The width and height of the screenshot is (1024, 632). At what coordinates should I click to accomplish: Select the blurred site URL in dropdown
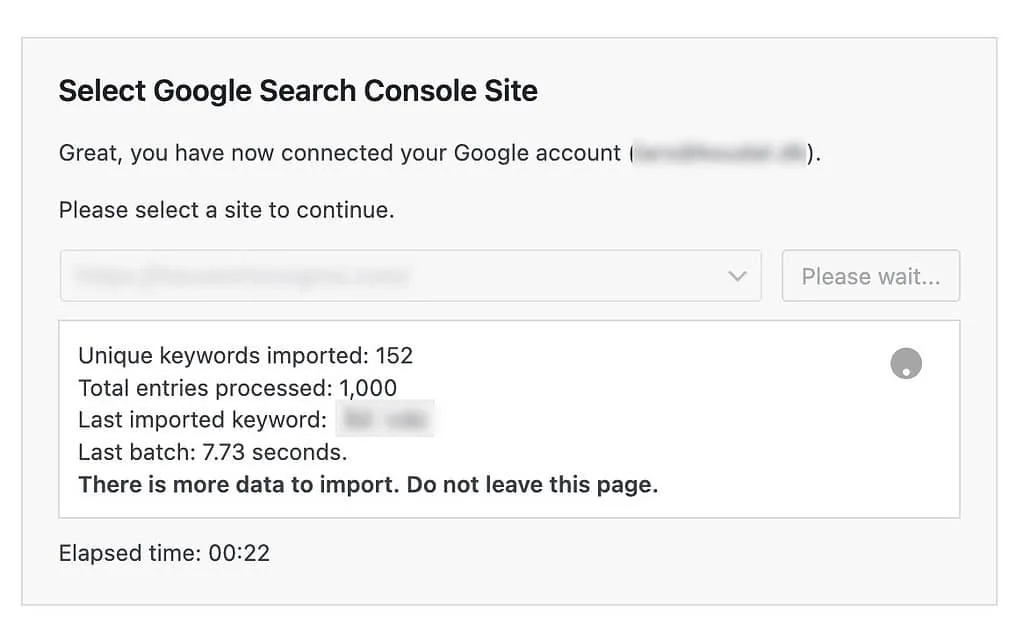[x=242, y=276]
